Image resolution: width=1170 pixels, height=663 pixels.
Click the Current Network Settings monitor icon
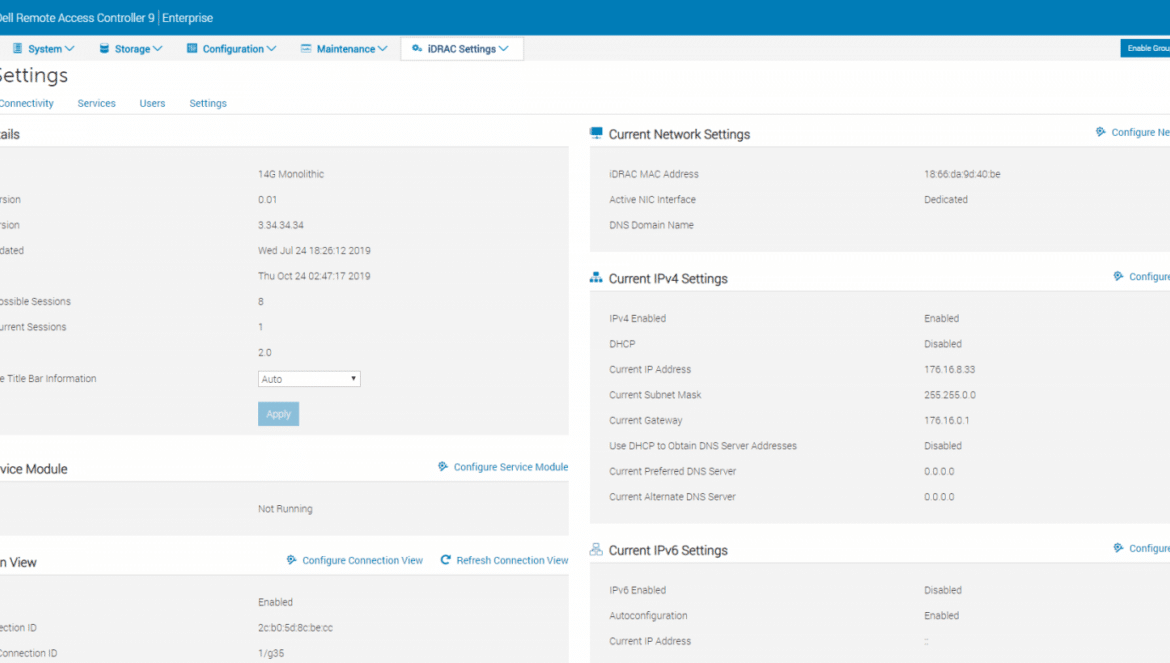[596, 133]
